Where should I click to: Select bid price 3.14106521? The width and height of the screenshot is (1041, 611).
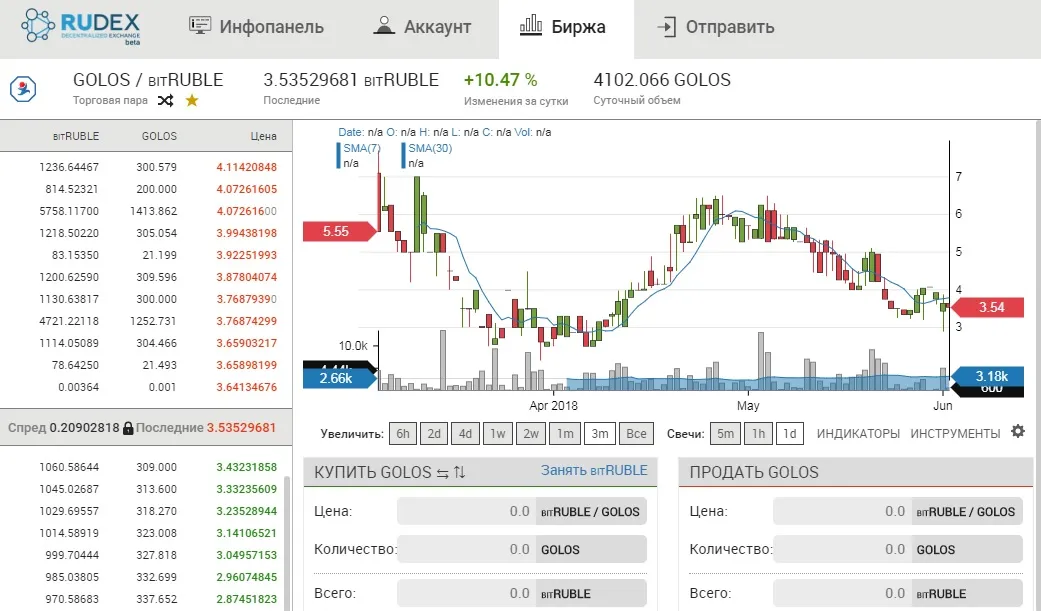click(x=246, y=533)
